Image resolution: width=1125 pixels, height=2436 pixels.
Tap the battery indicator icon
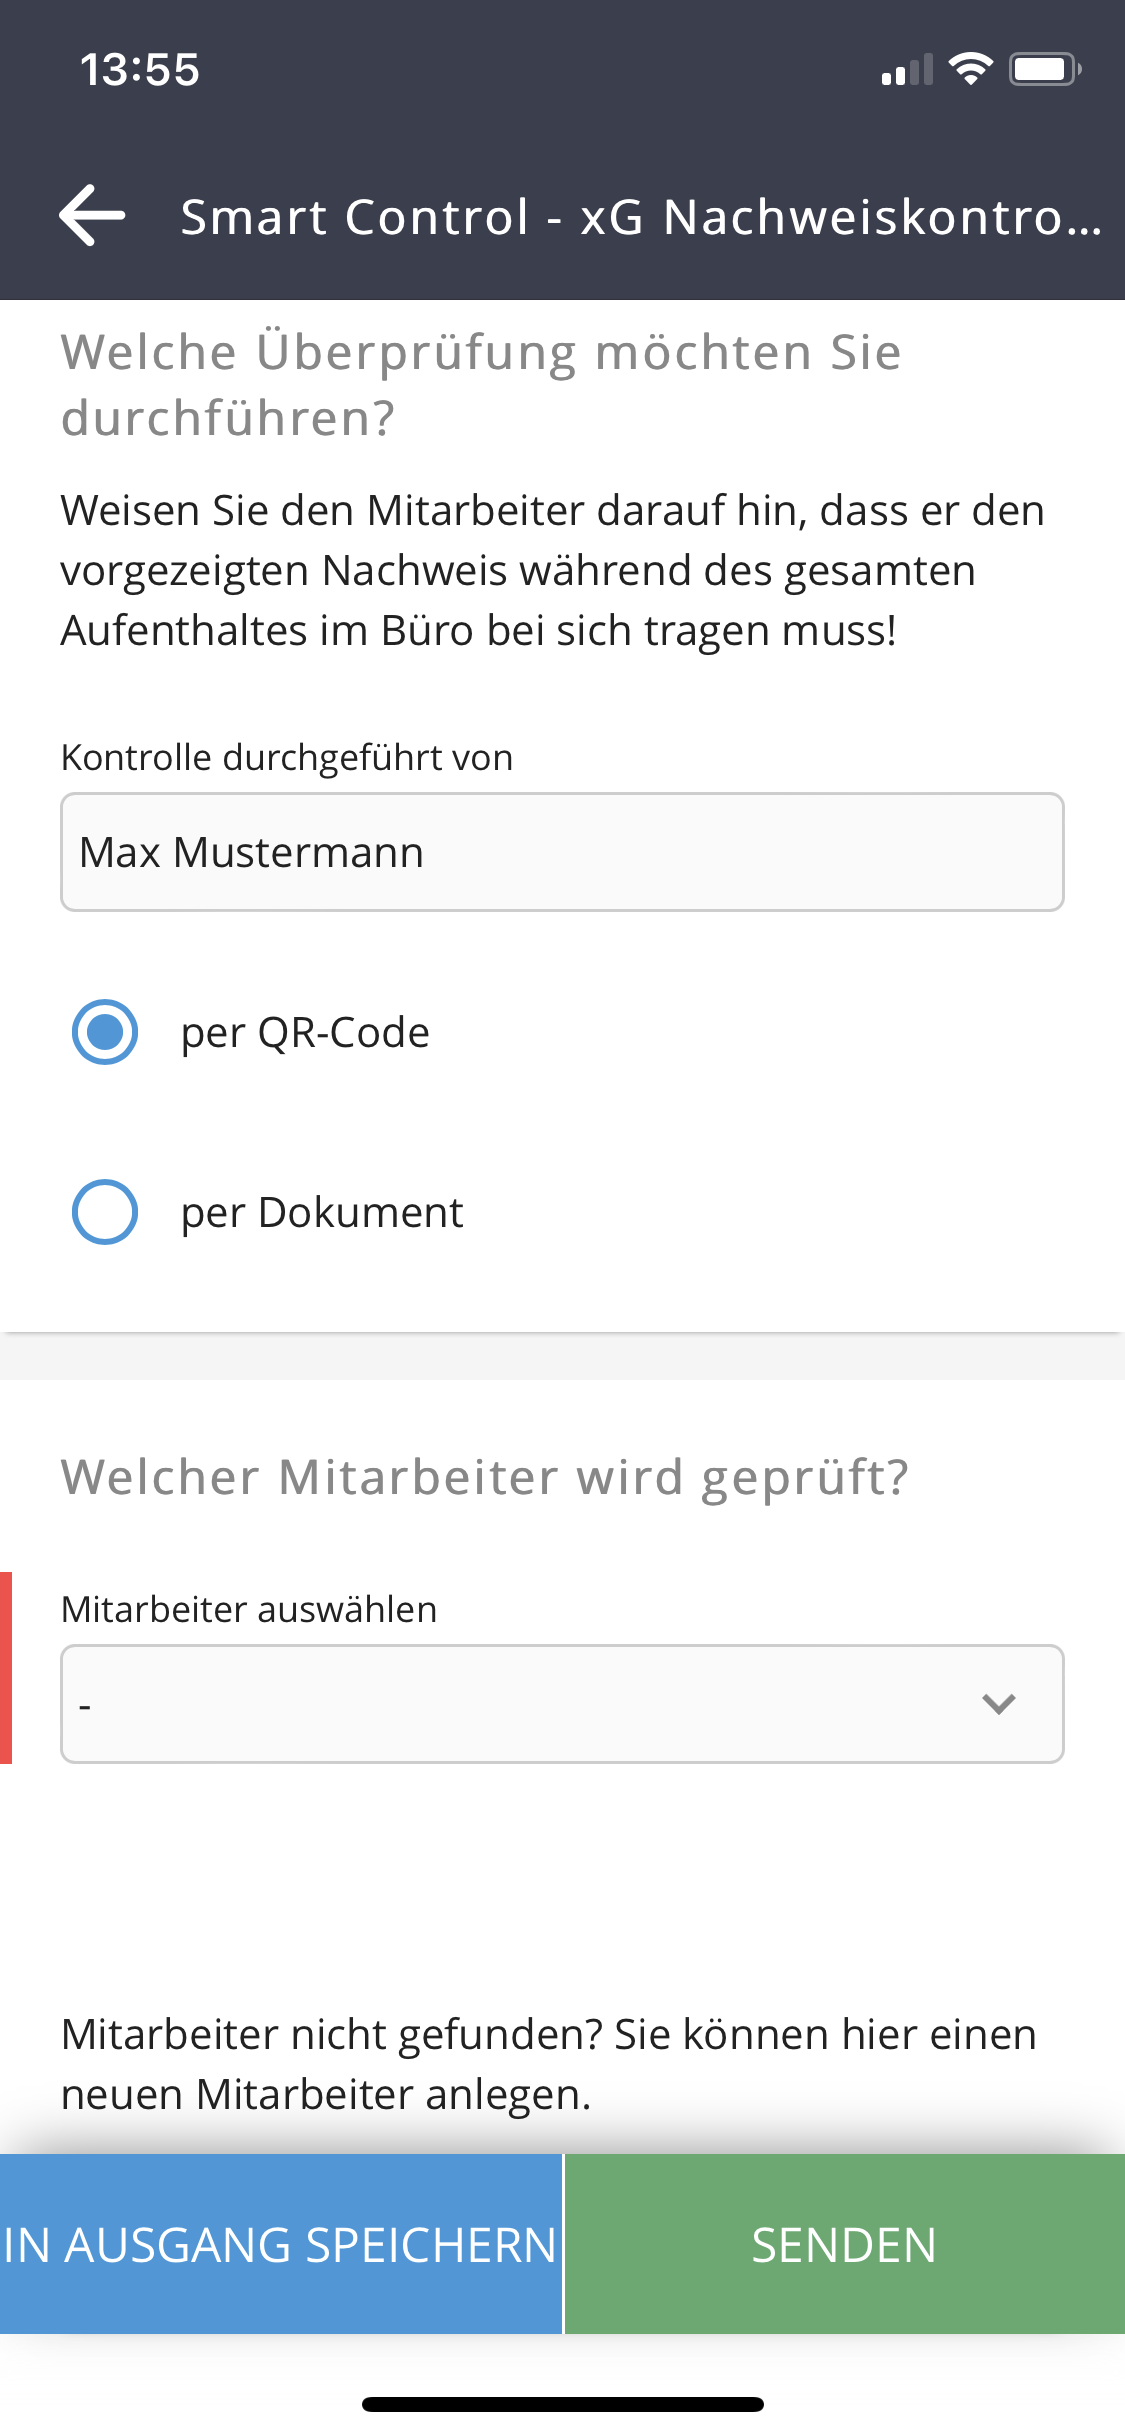tap(1044, 69)
